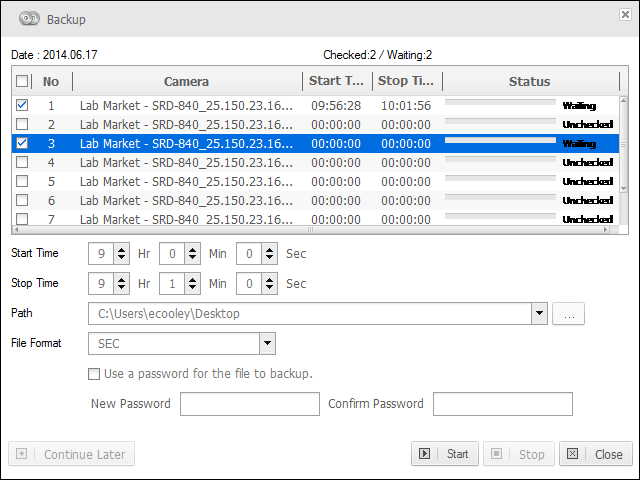Uncheck the checkbox for camera row 1

pyautogui.click(x=22, y=105)
